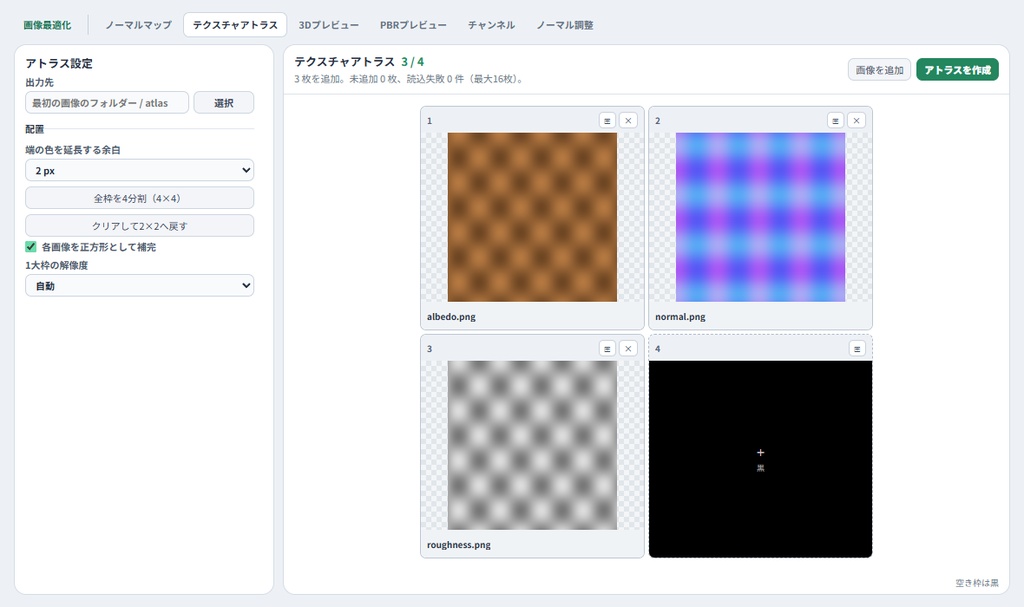Open the 1大枠の解像度 dropdown
This screenshot has height=607, width=1024.
click(x=140, y=286)
